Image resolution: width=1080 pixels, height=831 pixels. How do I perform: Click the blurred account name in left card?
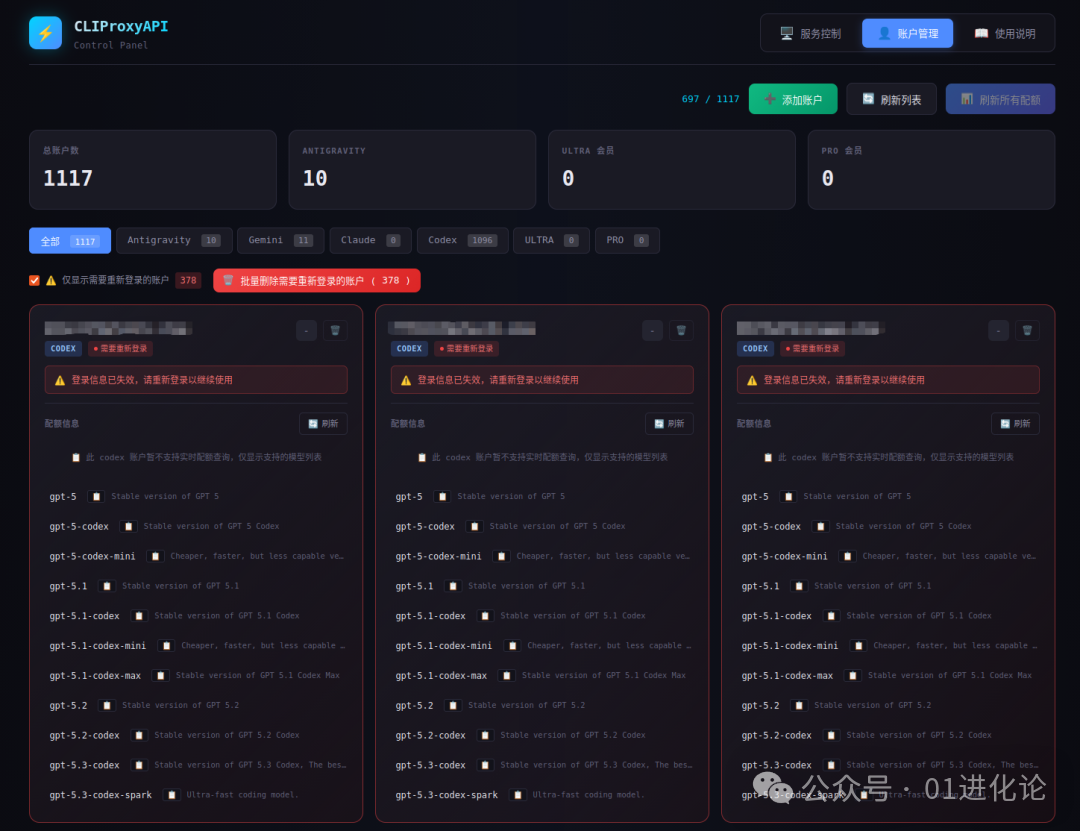pos(118,328)
